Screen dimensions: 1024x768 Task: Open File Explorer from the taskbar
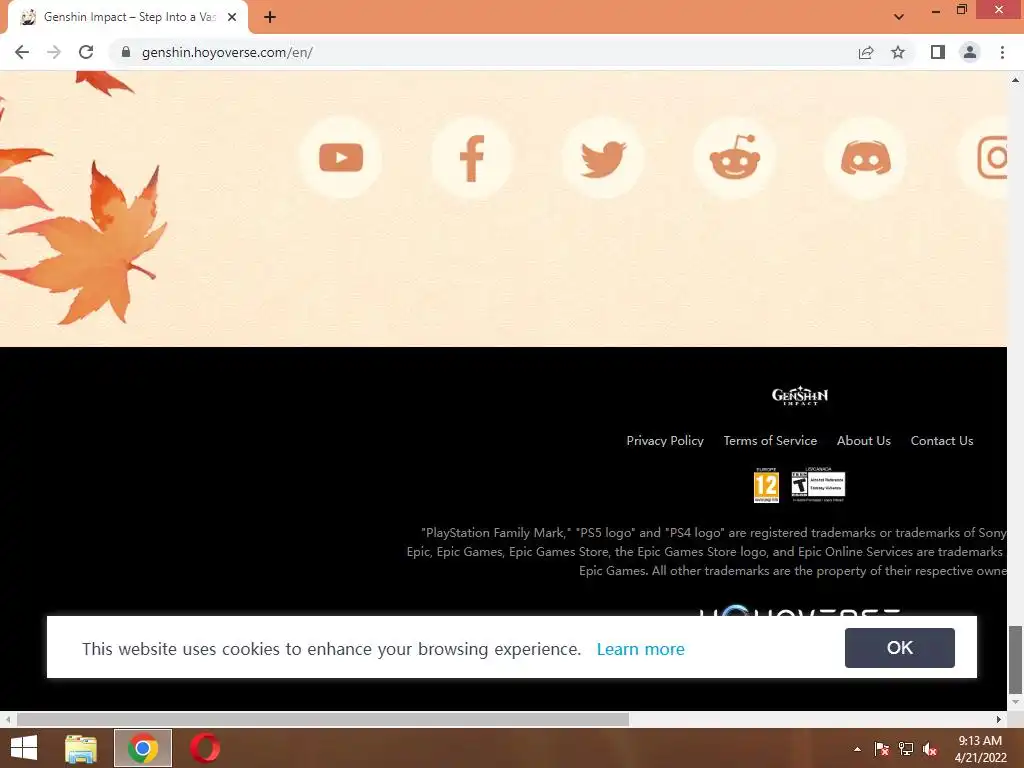coord(81,748)
